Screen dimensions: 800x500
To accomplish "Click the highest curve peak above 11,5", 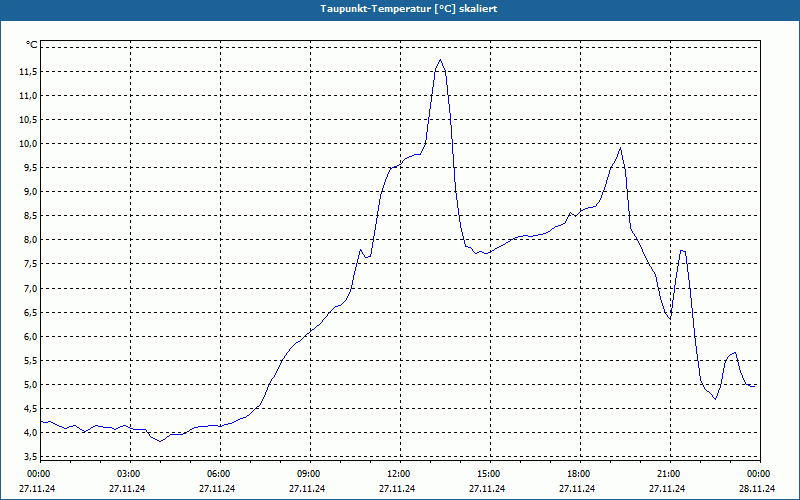I will point(440,60).
